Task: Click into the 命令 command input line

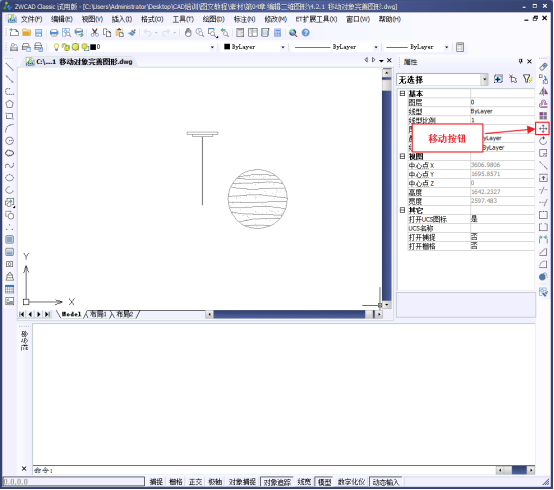Action: 265,470
